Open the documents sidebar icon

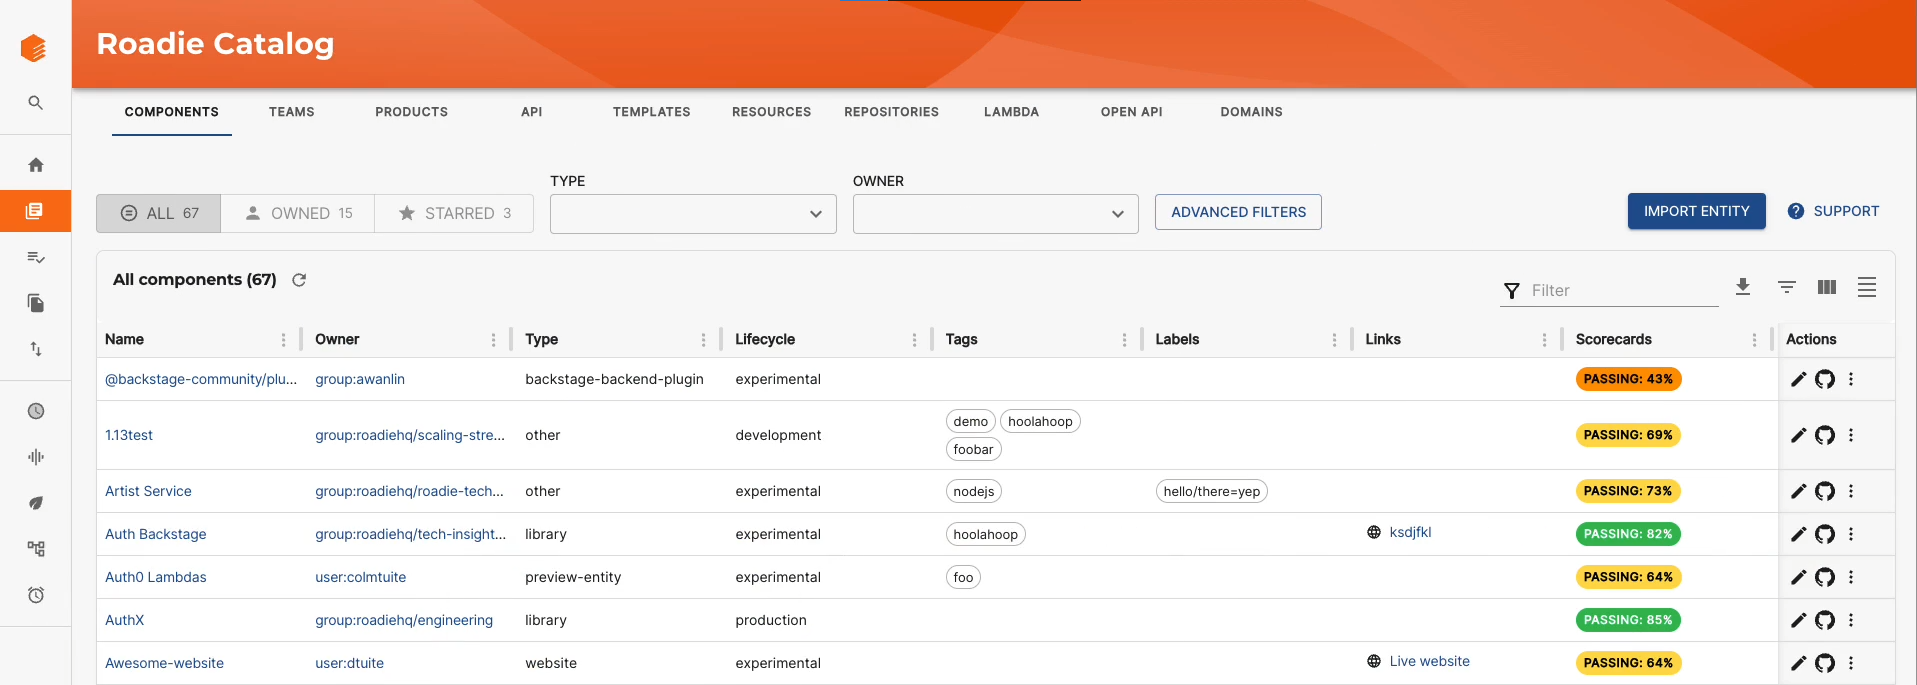(35, 303)
